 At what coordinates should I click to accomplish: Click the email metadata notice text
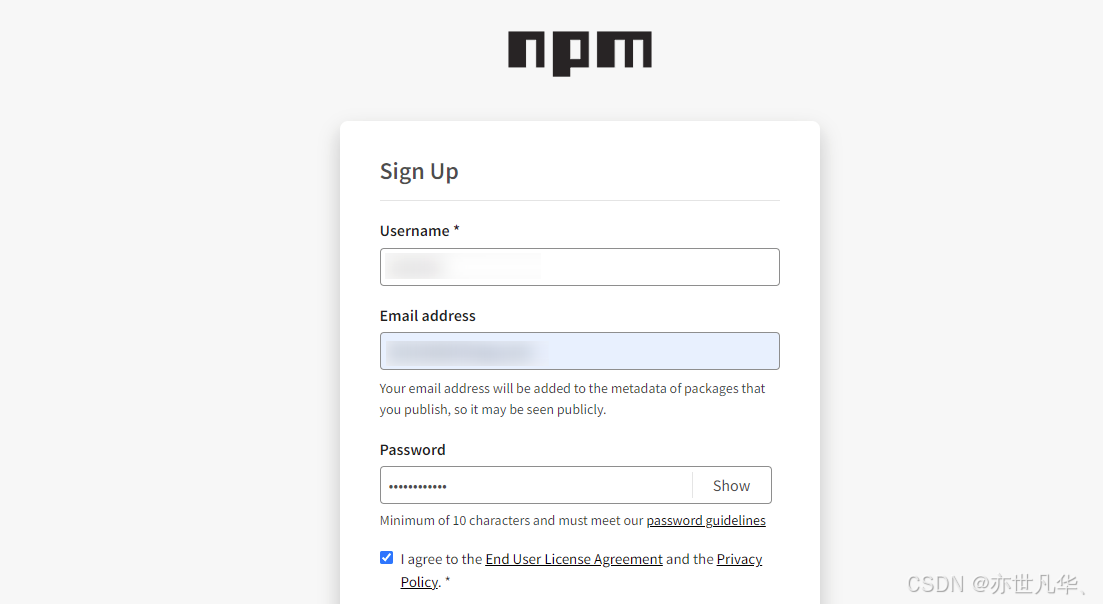pos(572,399)
